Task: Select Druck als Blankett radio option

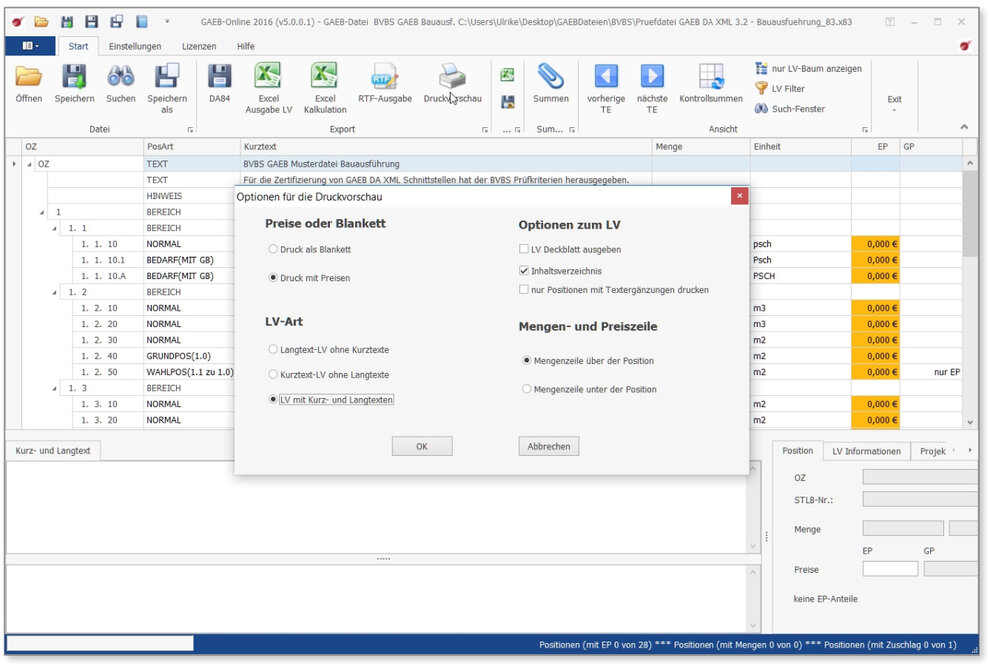Action: [273, 249]
